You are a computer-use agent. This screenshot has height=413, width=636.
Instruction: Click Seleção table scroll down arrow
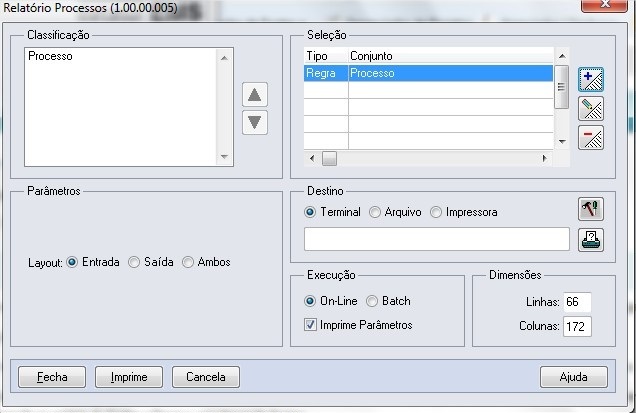click(x=562, y=142)
